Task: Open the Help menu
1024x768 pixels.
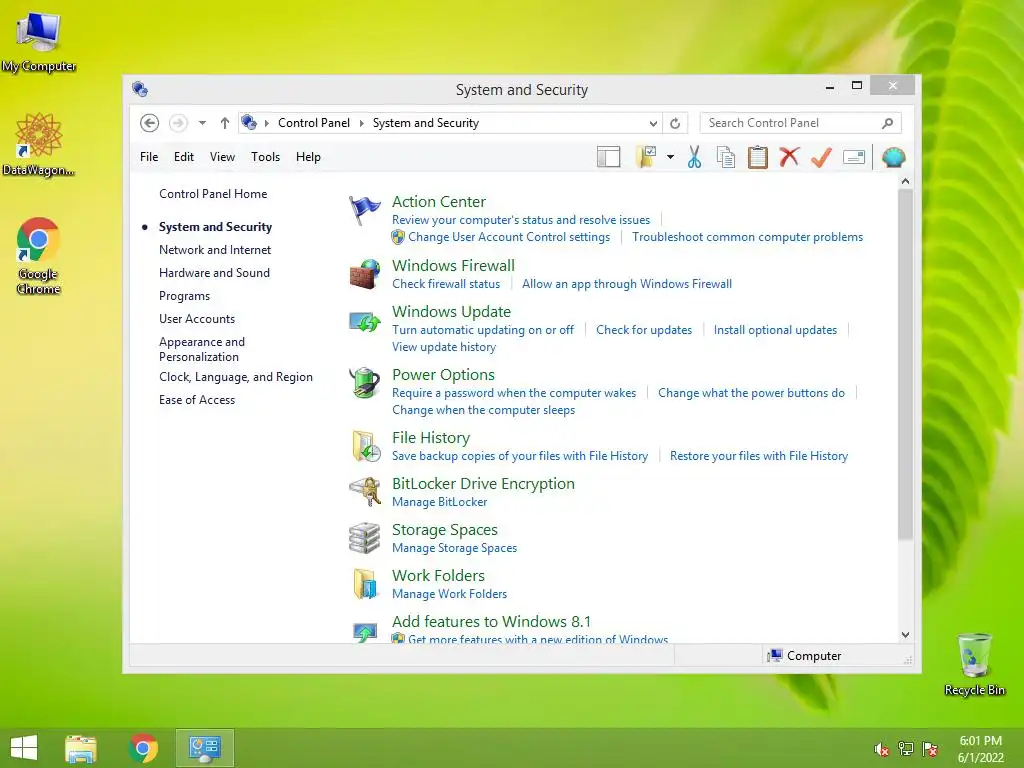Action: tap(308, 157)
